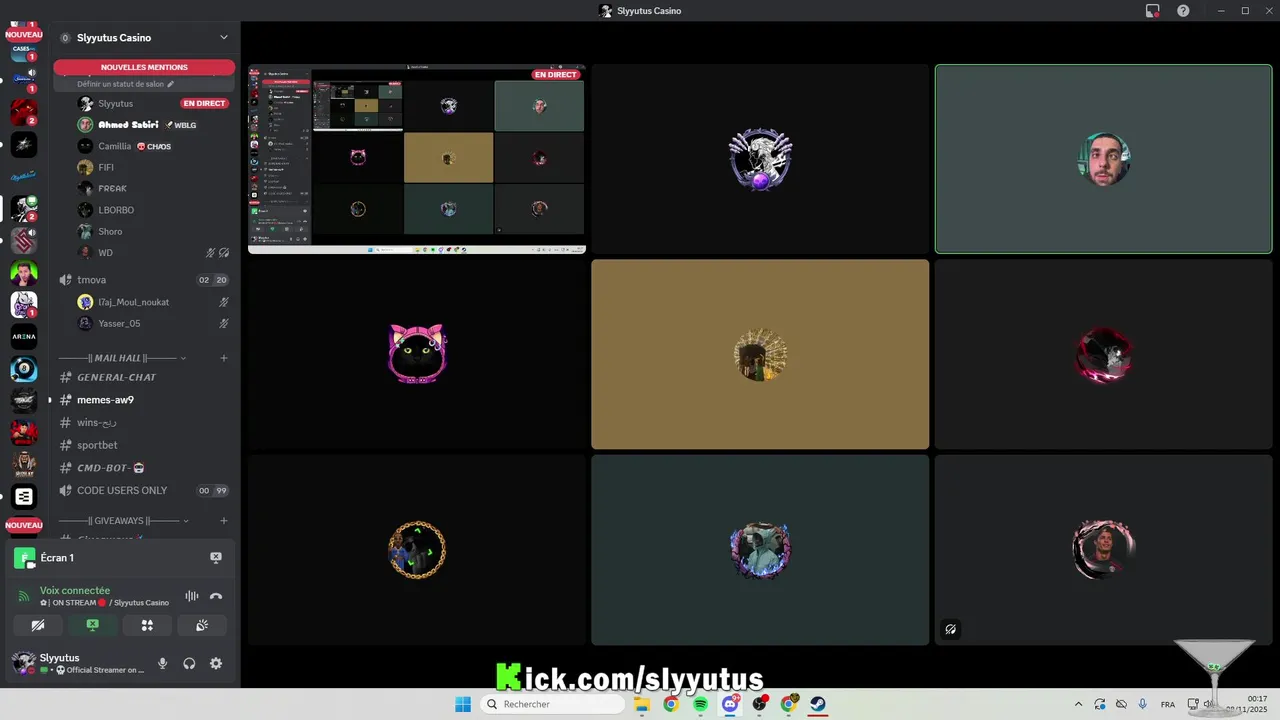Open the 8-ball pool server icon
1280x720 pixels.
pos(24,369)
